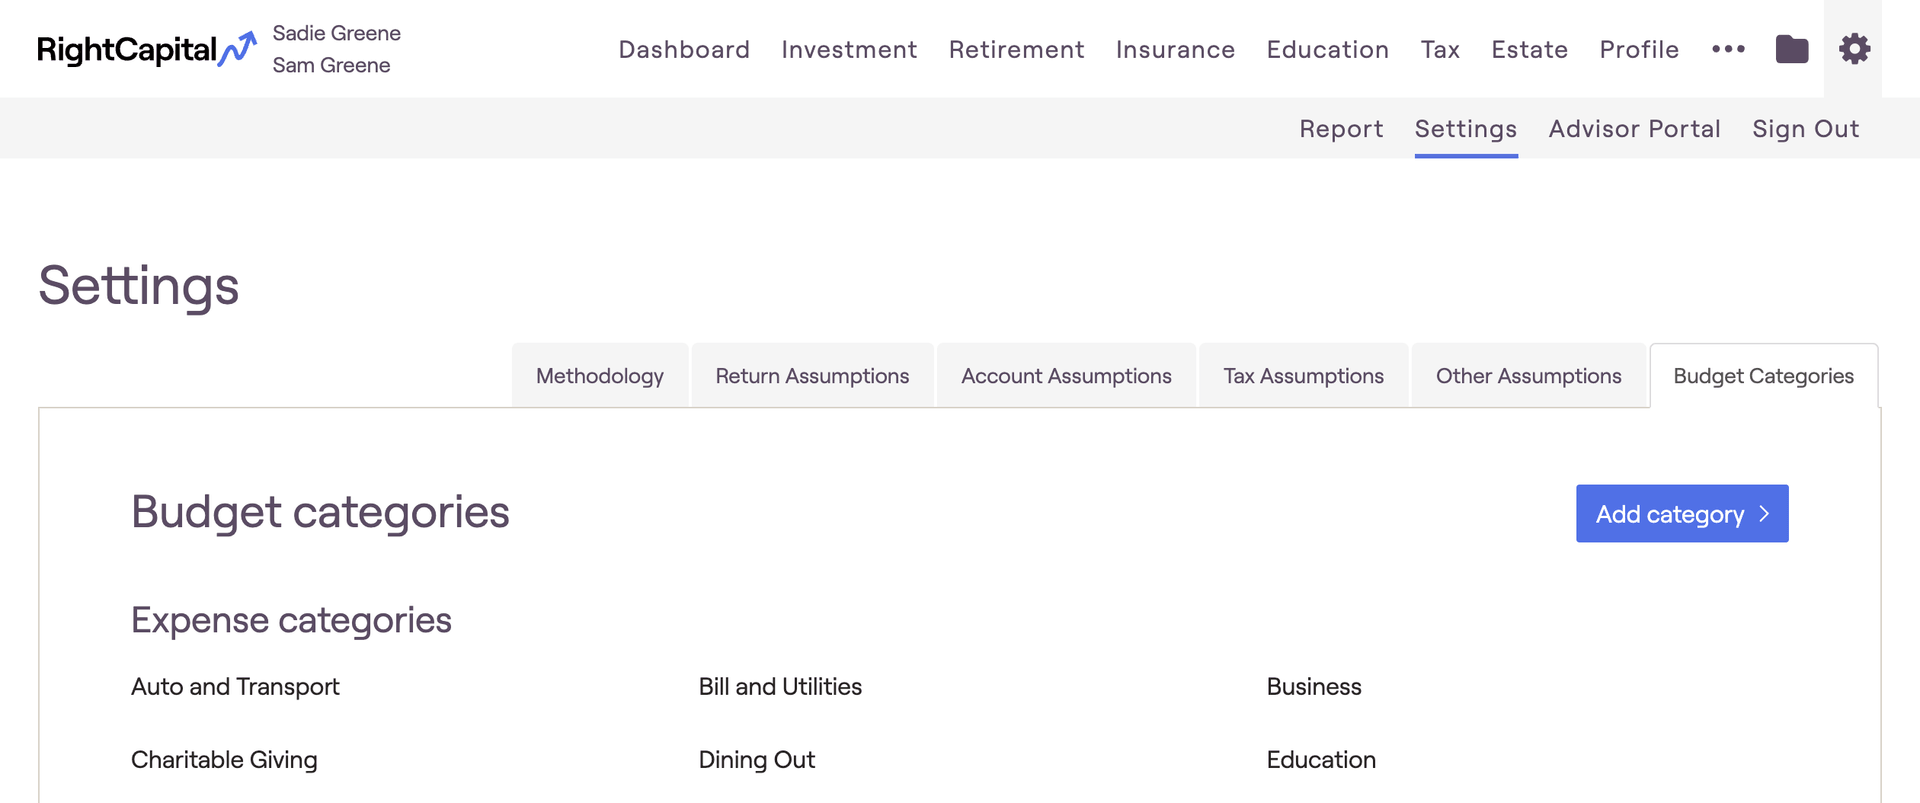Open the Estate section
This screenshot has height=803, width=1920.
(x=1529, y=49)
